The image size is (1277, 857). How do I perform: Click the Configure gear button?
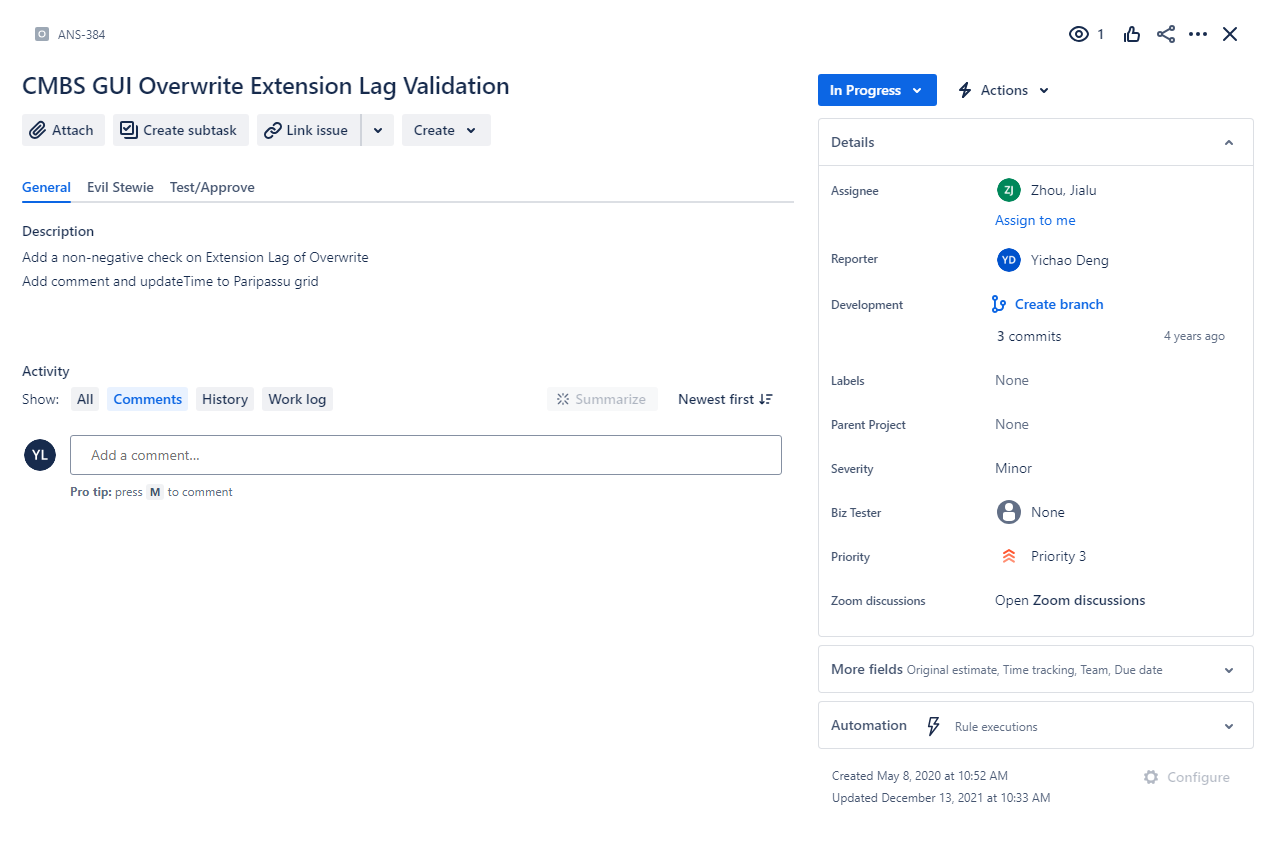point(1187,777)
